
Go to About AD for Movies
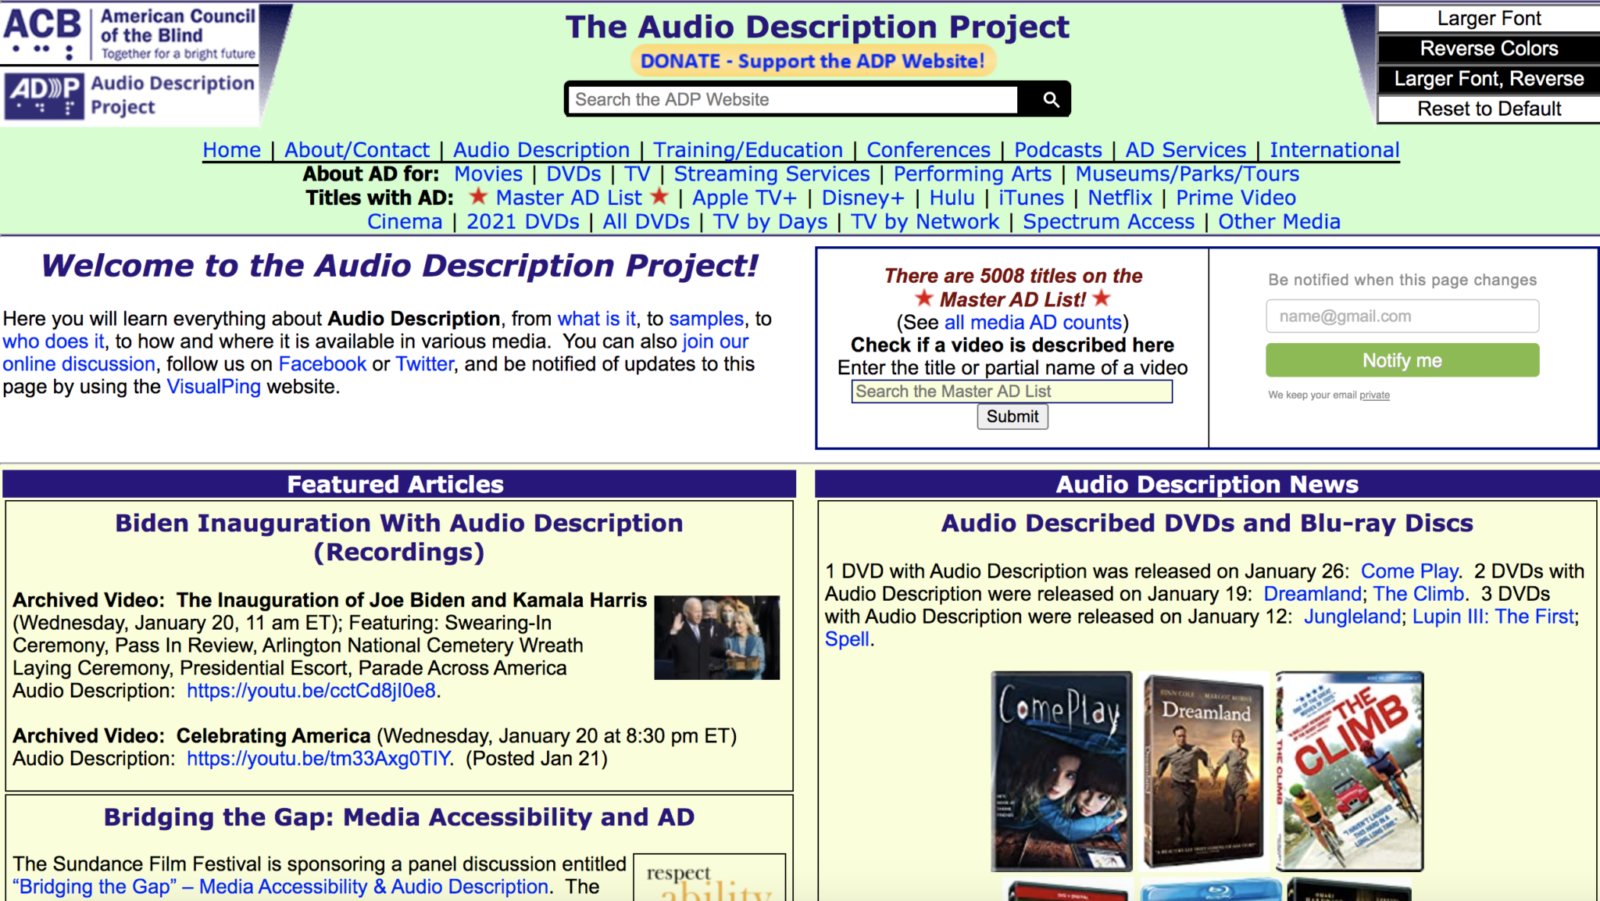click(x=488, y=174)
